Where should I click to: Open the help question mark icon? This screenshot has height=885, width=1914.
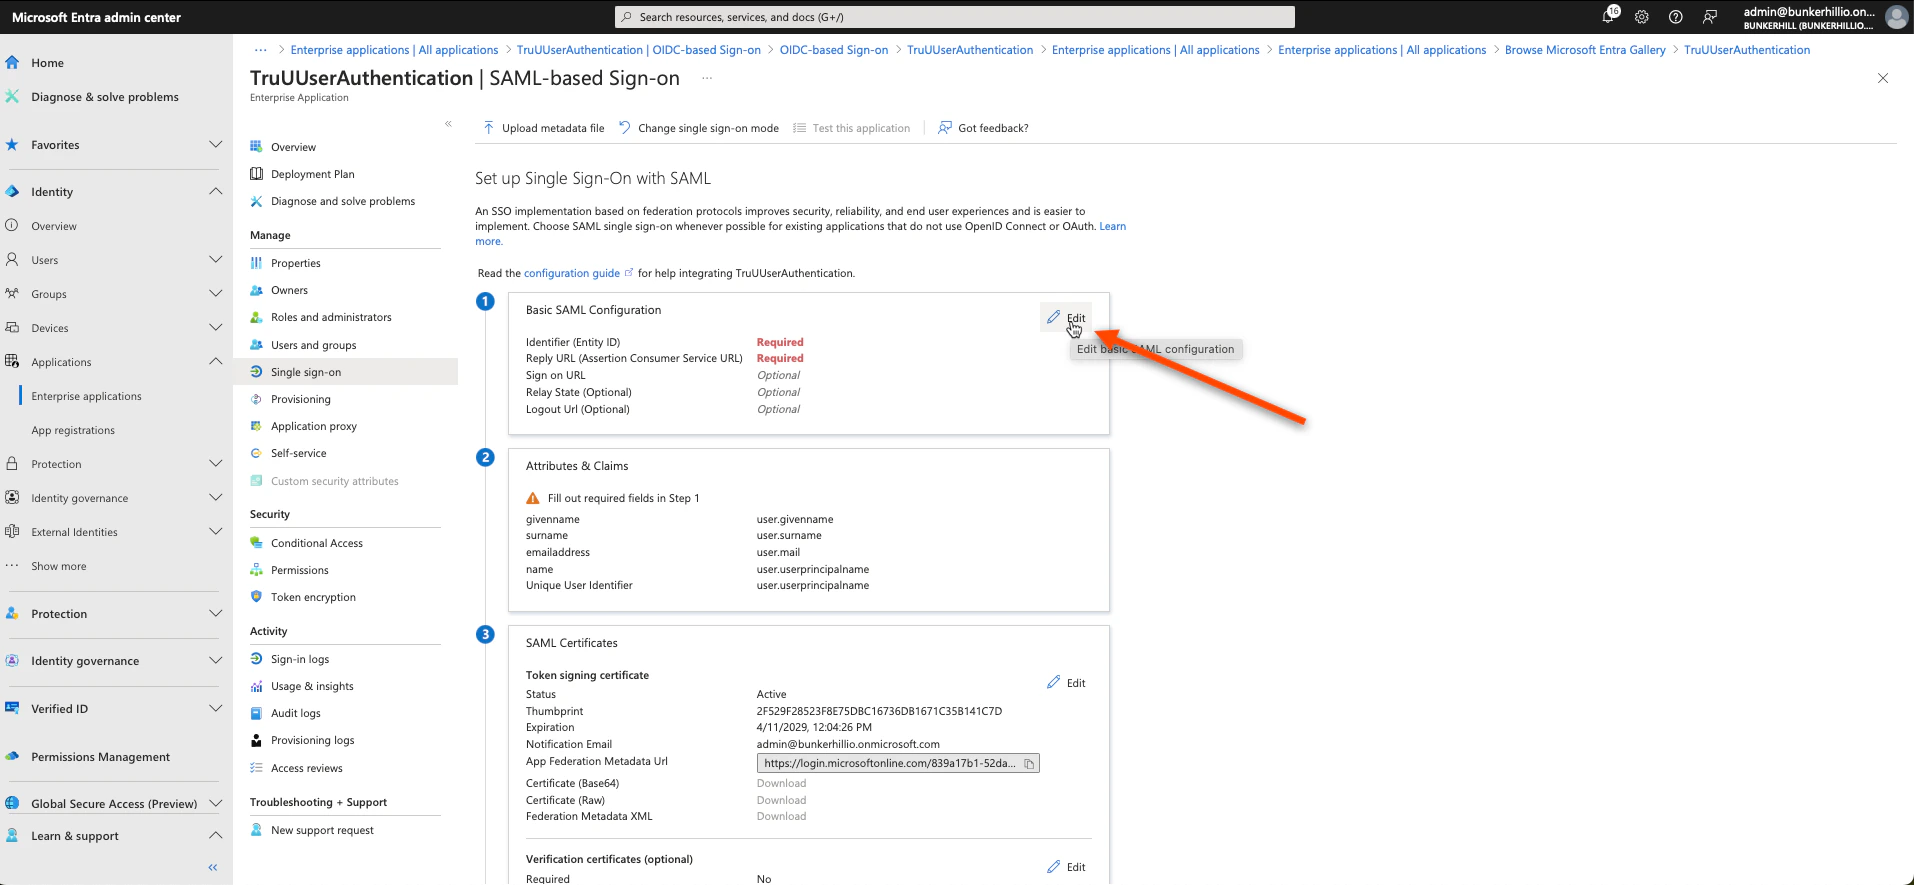(x=1676, y=17)
